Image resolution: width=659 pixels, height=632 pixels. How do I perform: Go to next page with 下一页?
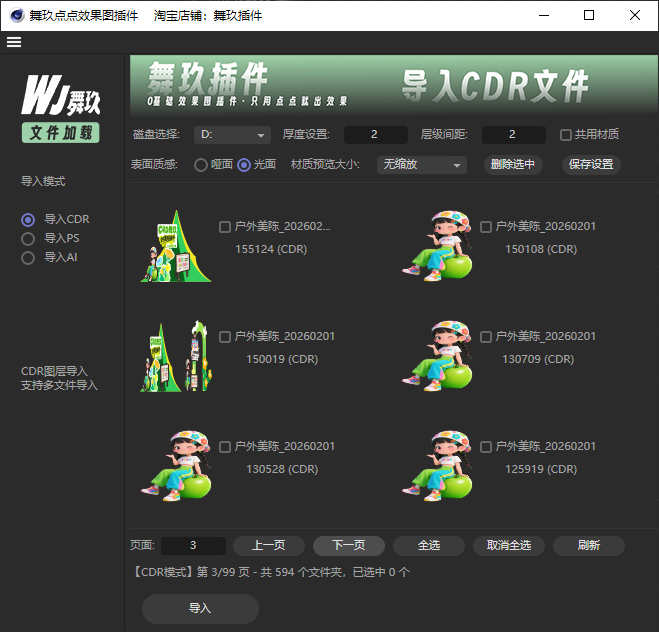349,546
